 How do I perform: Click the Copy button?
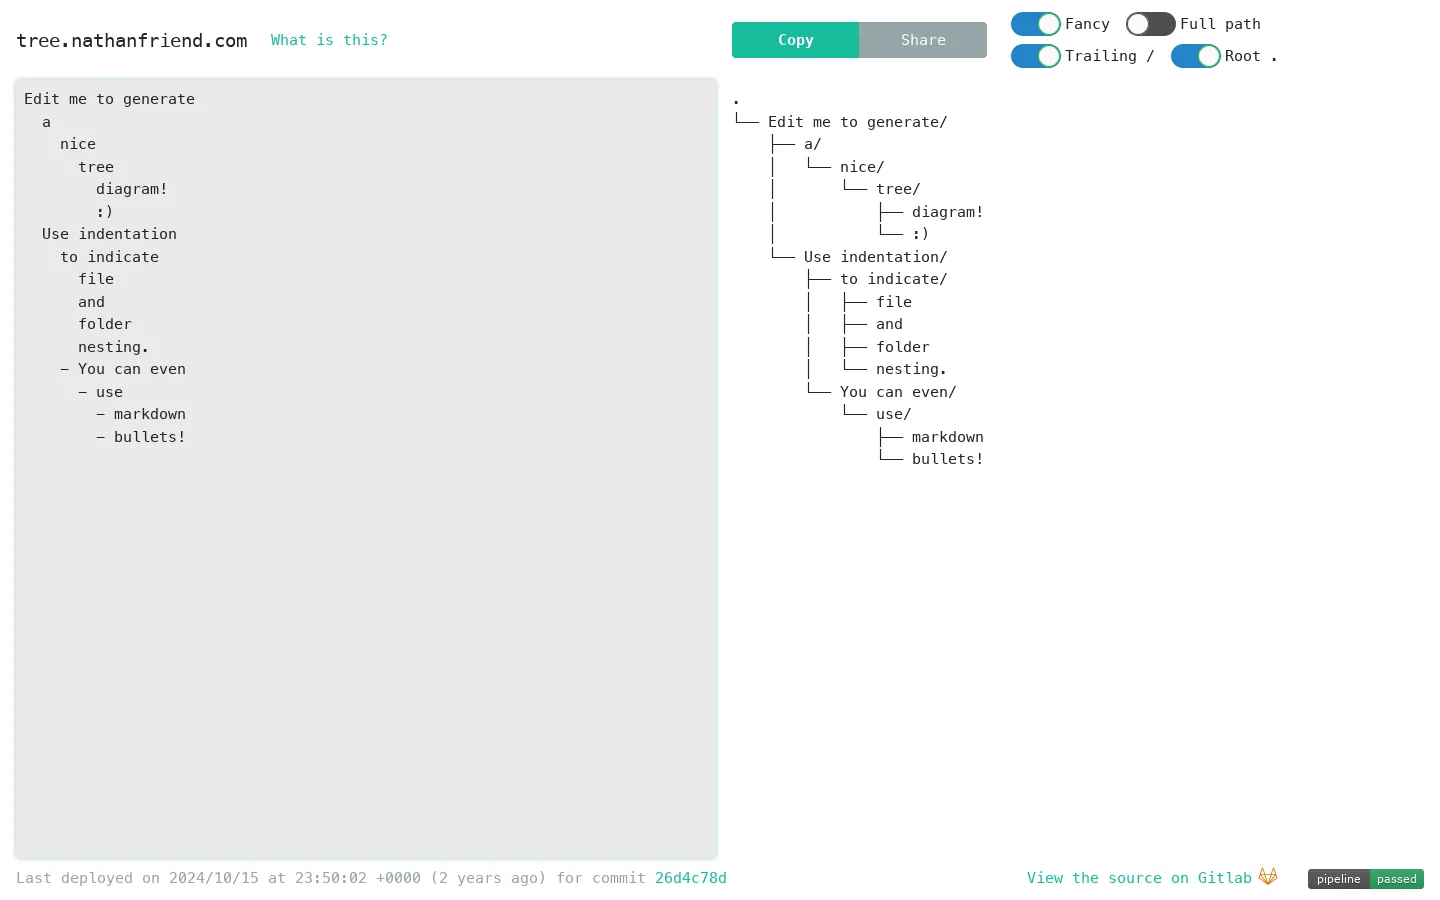click(x=795, y=40)
